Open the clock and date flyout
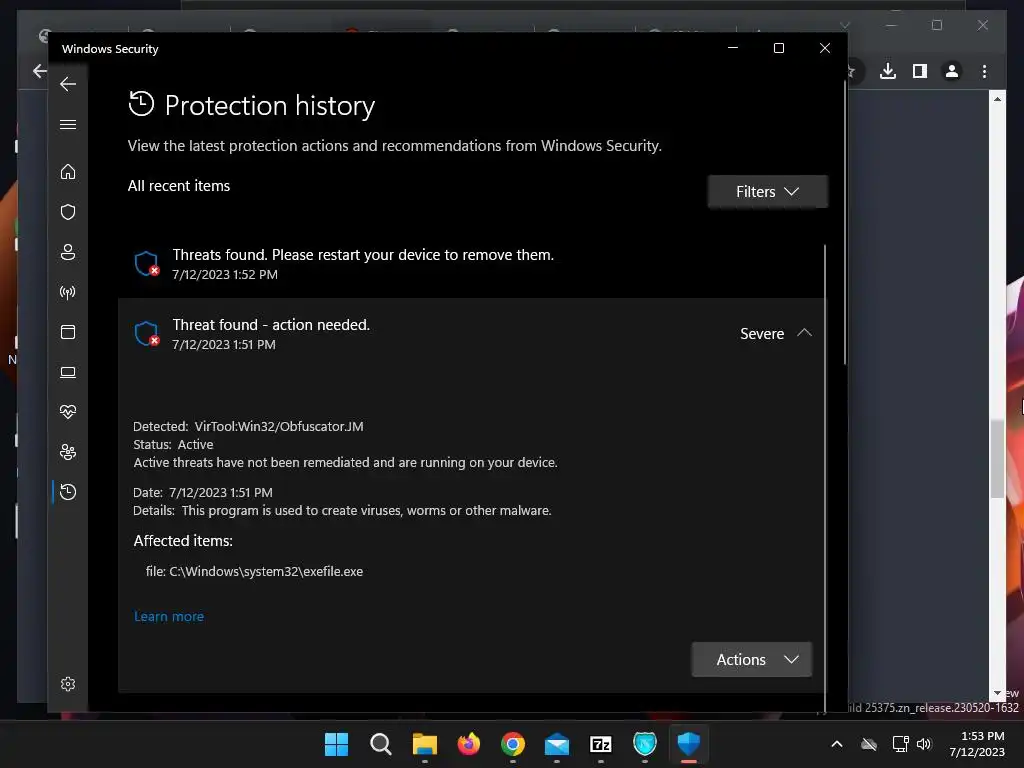Viewport: 1024px width, 768px height. point(977,744)
